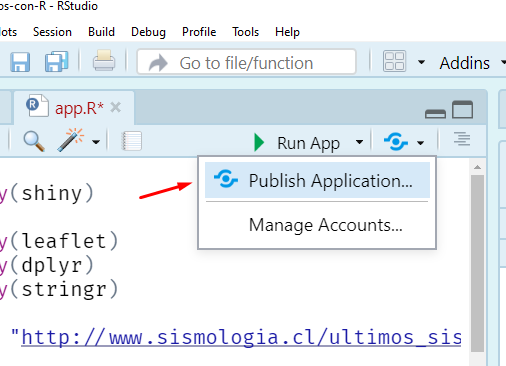
Task: Minimize the source editor pane
Action: tap(435, 114)
